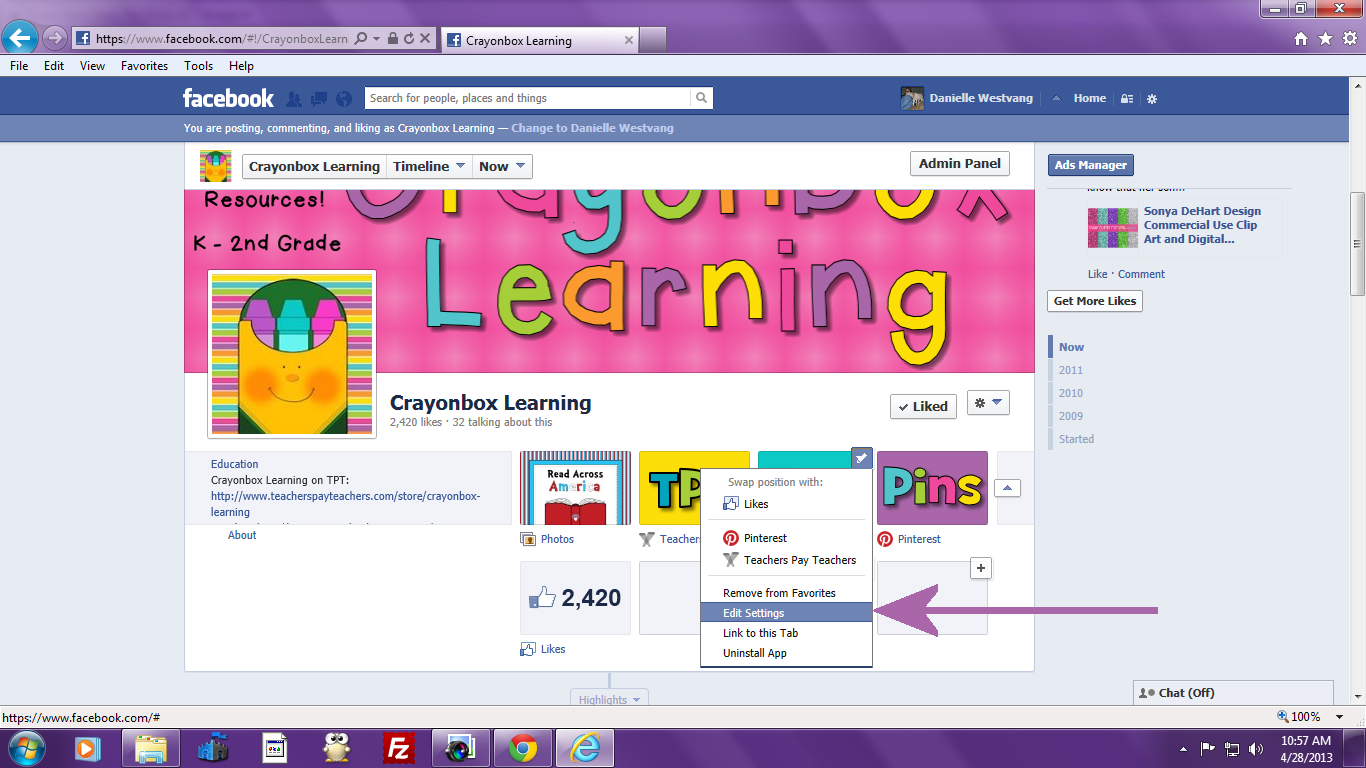Open account settings via the gear icon
Screen dimensions: 1366x768
click(1151, 98)
